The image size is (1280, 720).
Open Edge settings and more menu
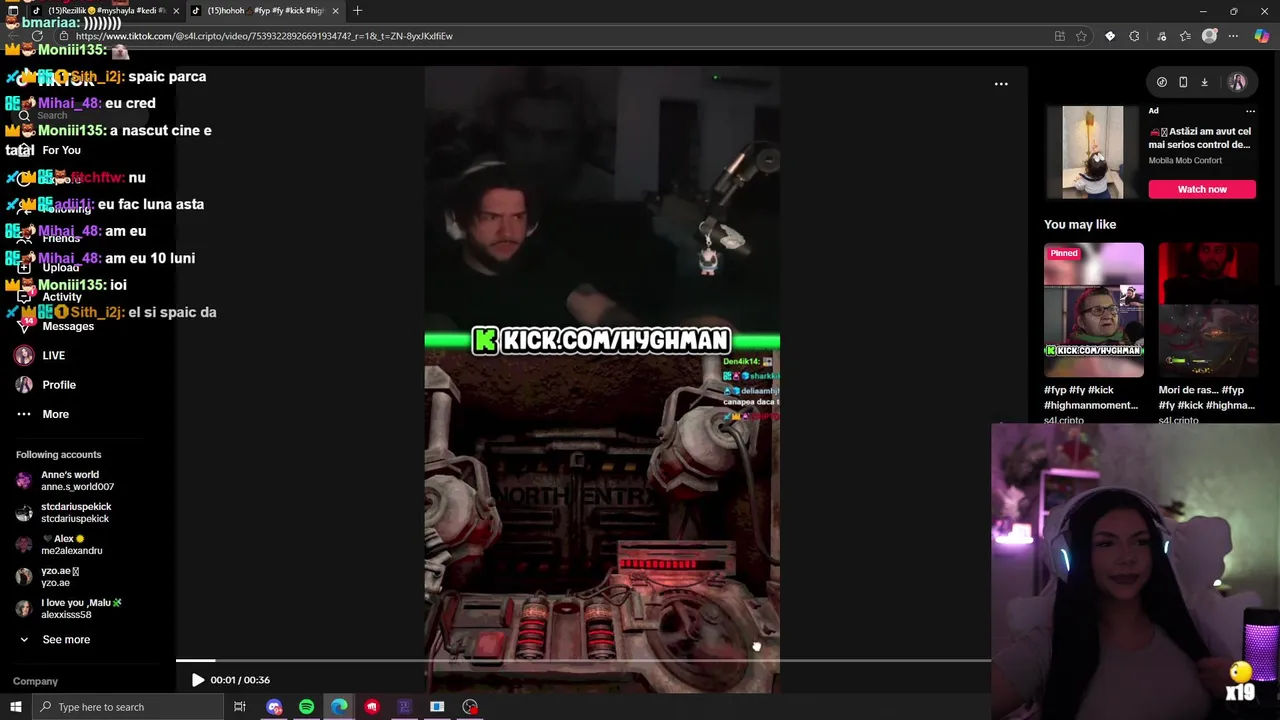[1235, 36]
